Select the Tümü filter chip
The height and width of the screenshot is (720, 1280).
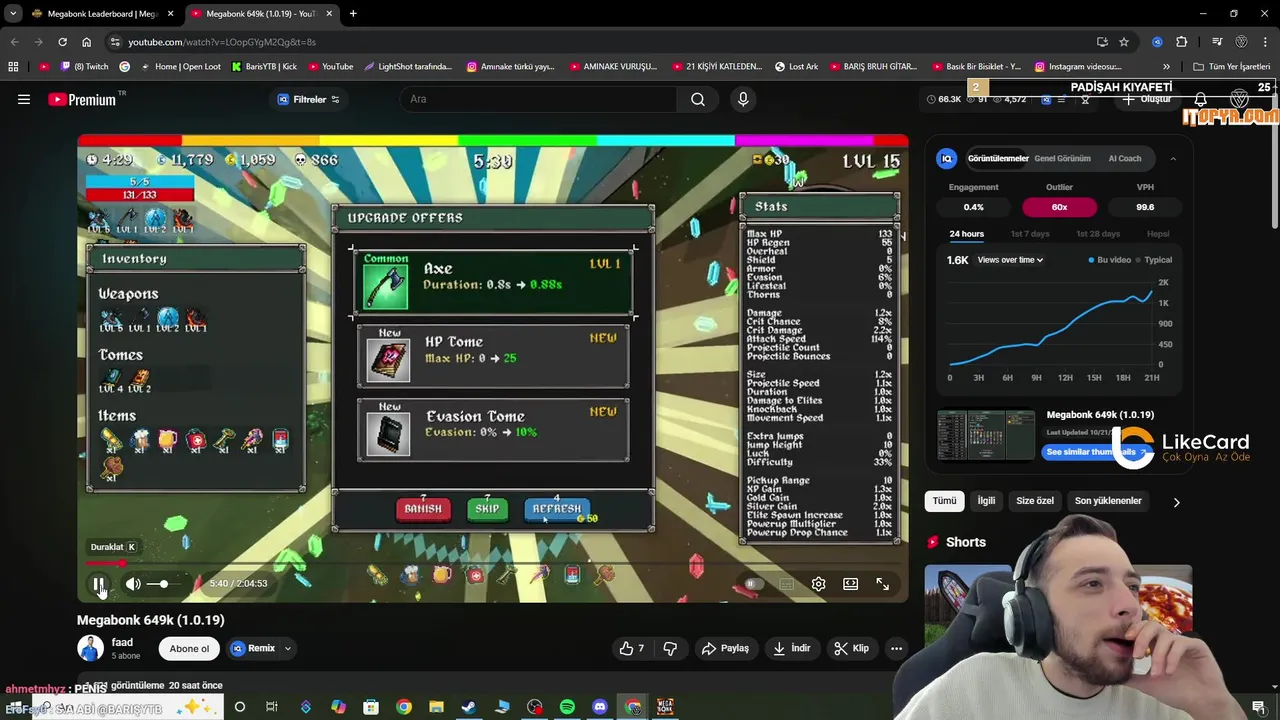pos(944,501)
